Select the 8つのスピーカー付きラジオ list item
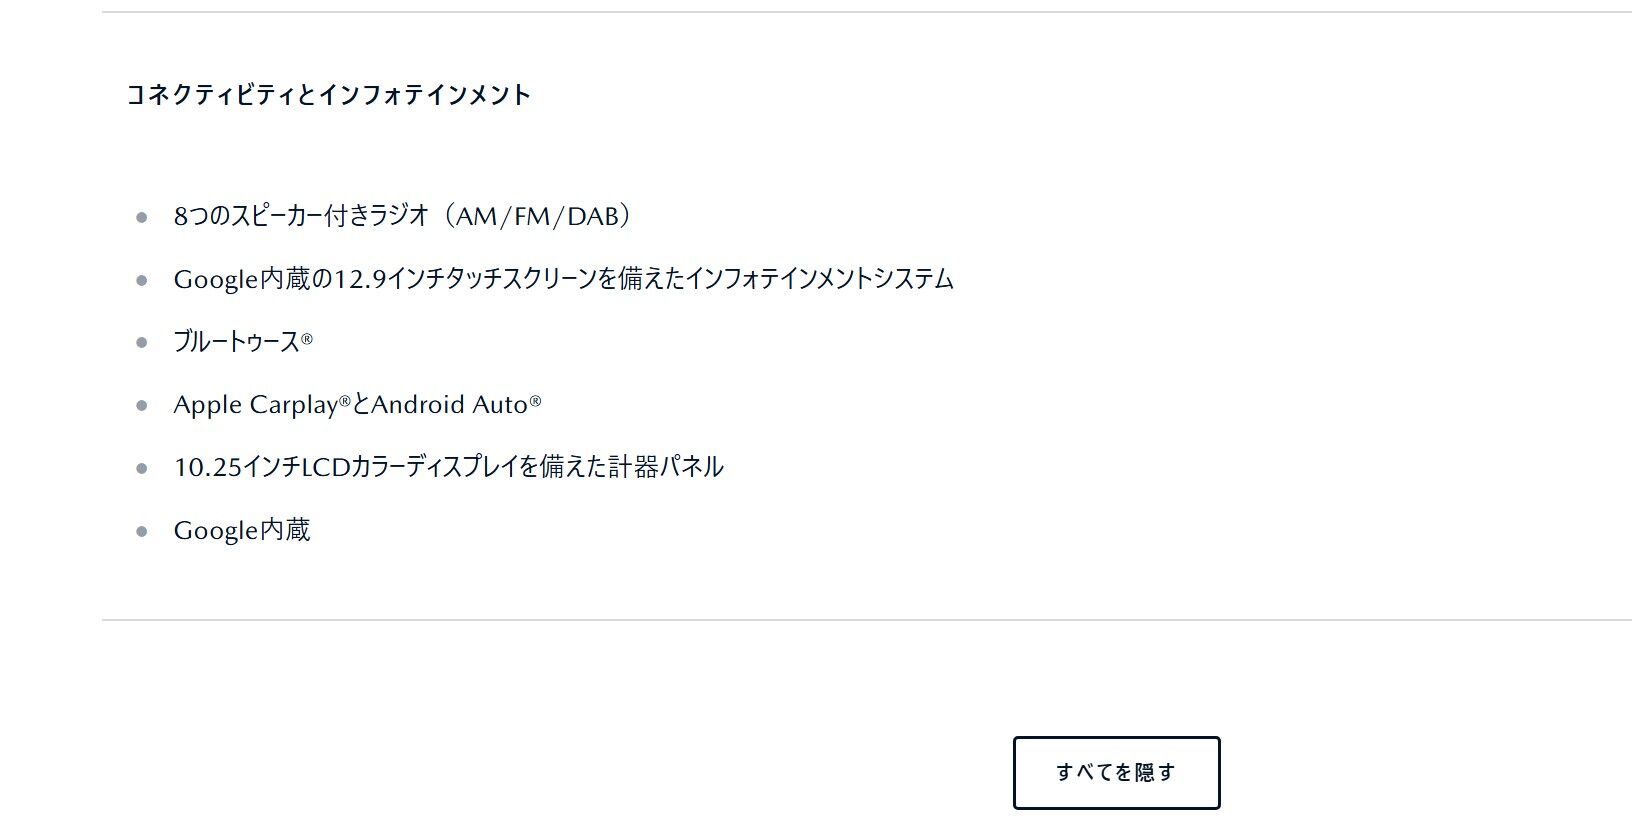1632x823 pixels. (300, 216)
